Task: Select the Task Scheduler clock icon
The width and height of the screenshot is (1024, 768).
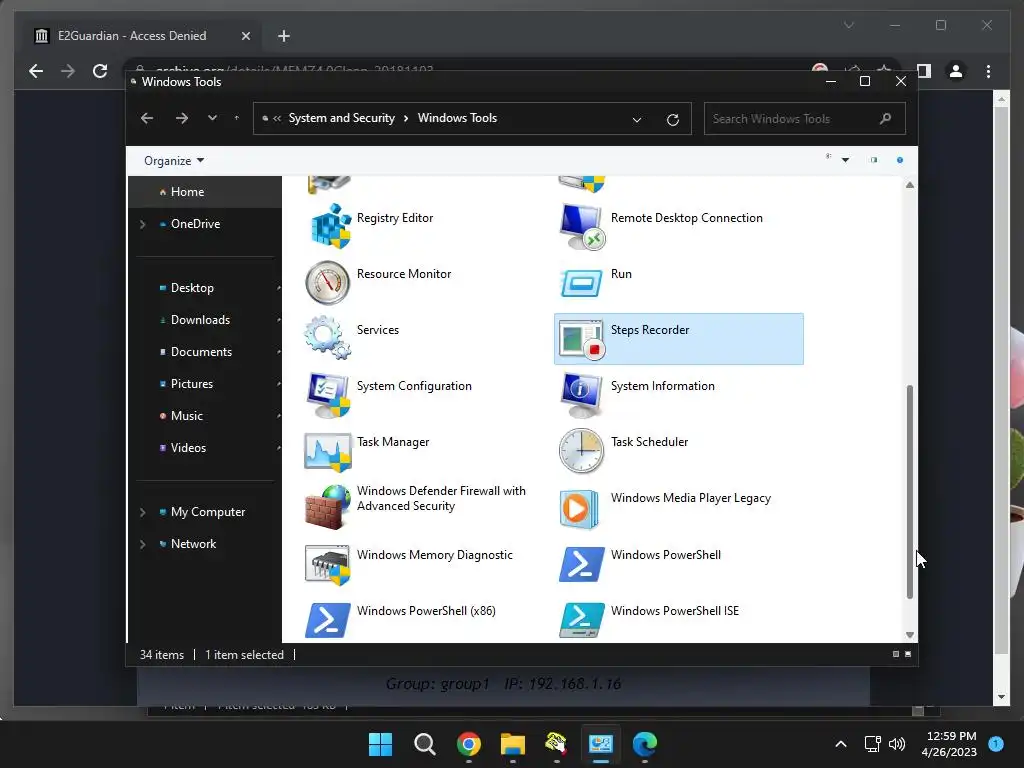Action: [x=581, y=451]
